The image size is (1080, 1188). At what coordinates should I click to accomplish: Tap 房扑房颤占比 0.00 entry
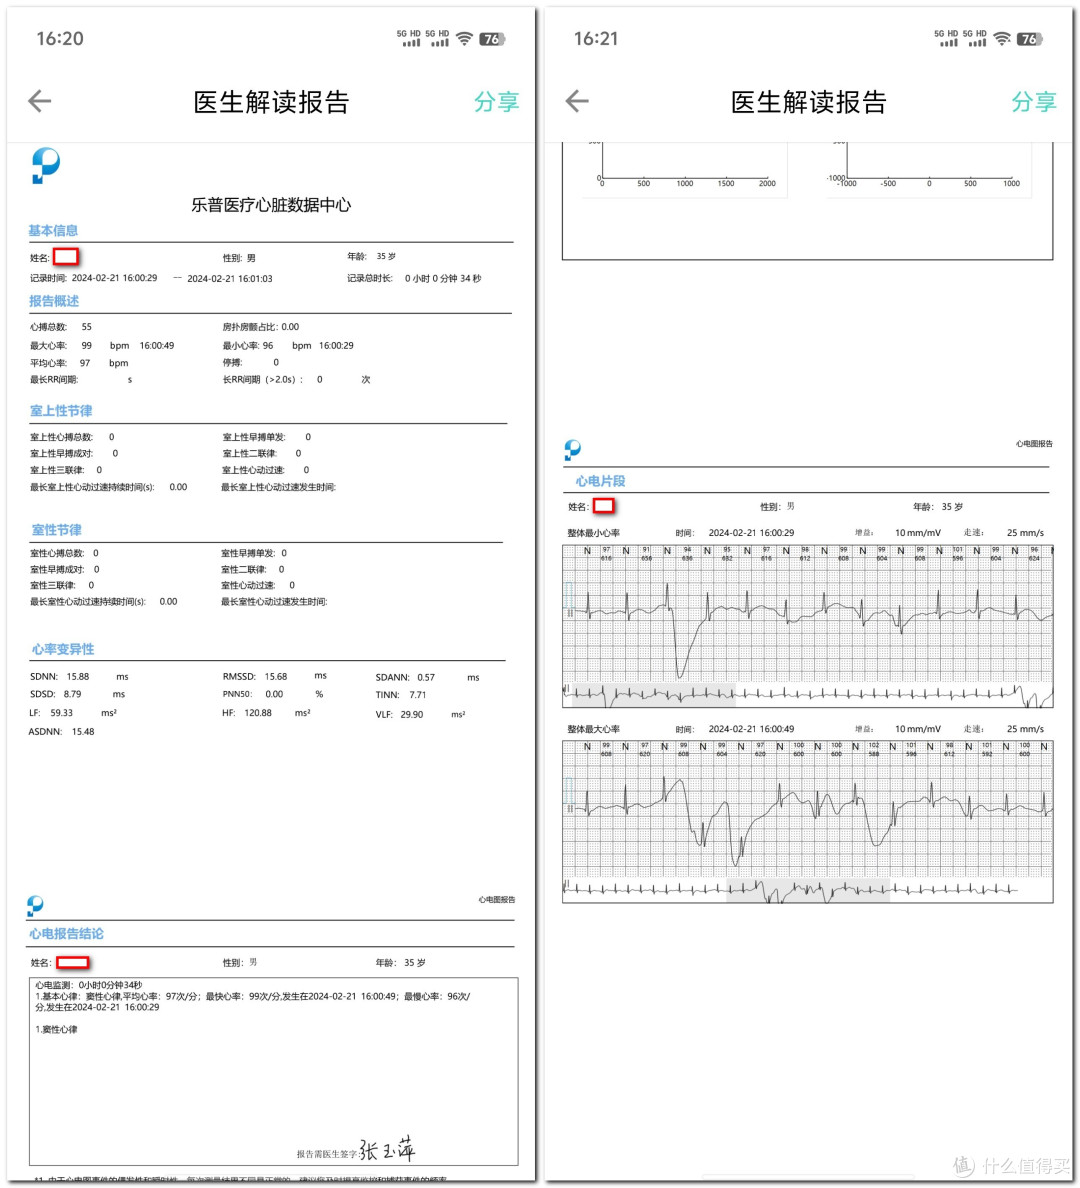(x=261, y=327)
